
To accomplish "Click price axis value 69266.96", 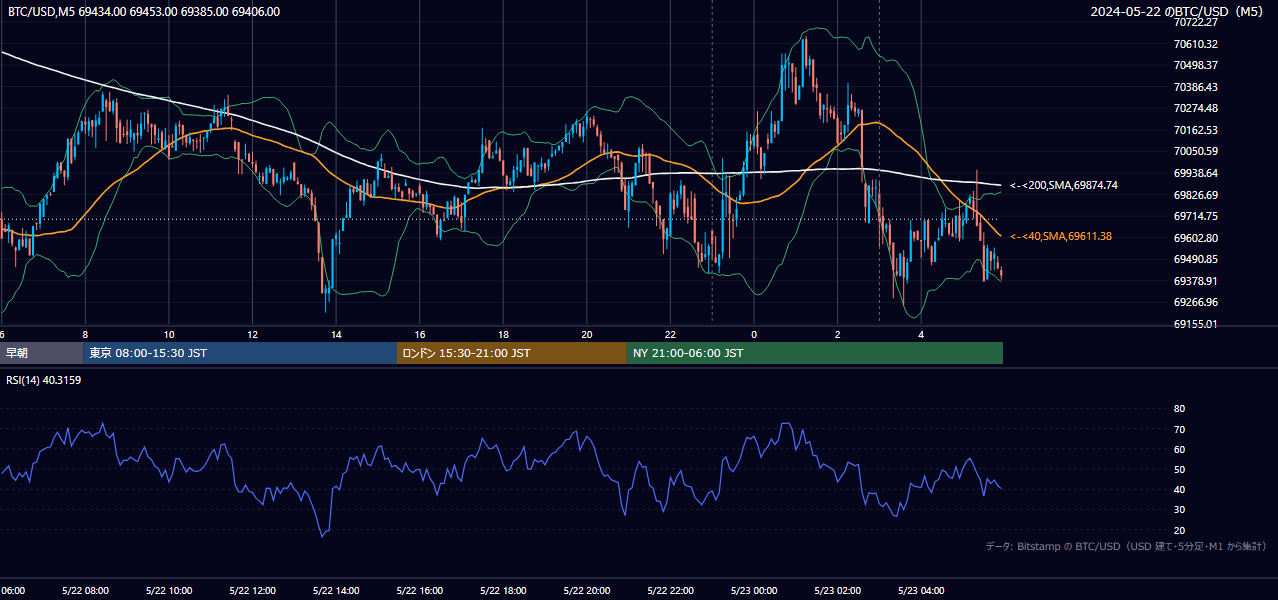I will coord(1195,302).
